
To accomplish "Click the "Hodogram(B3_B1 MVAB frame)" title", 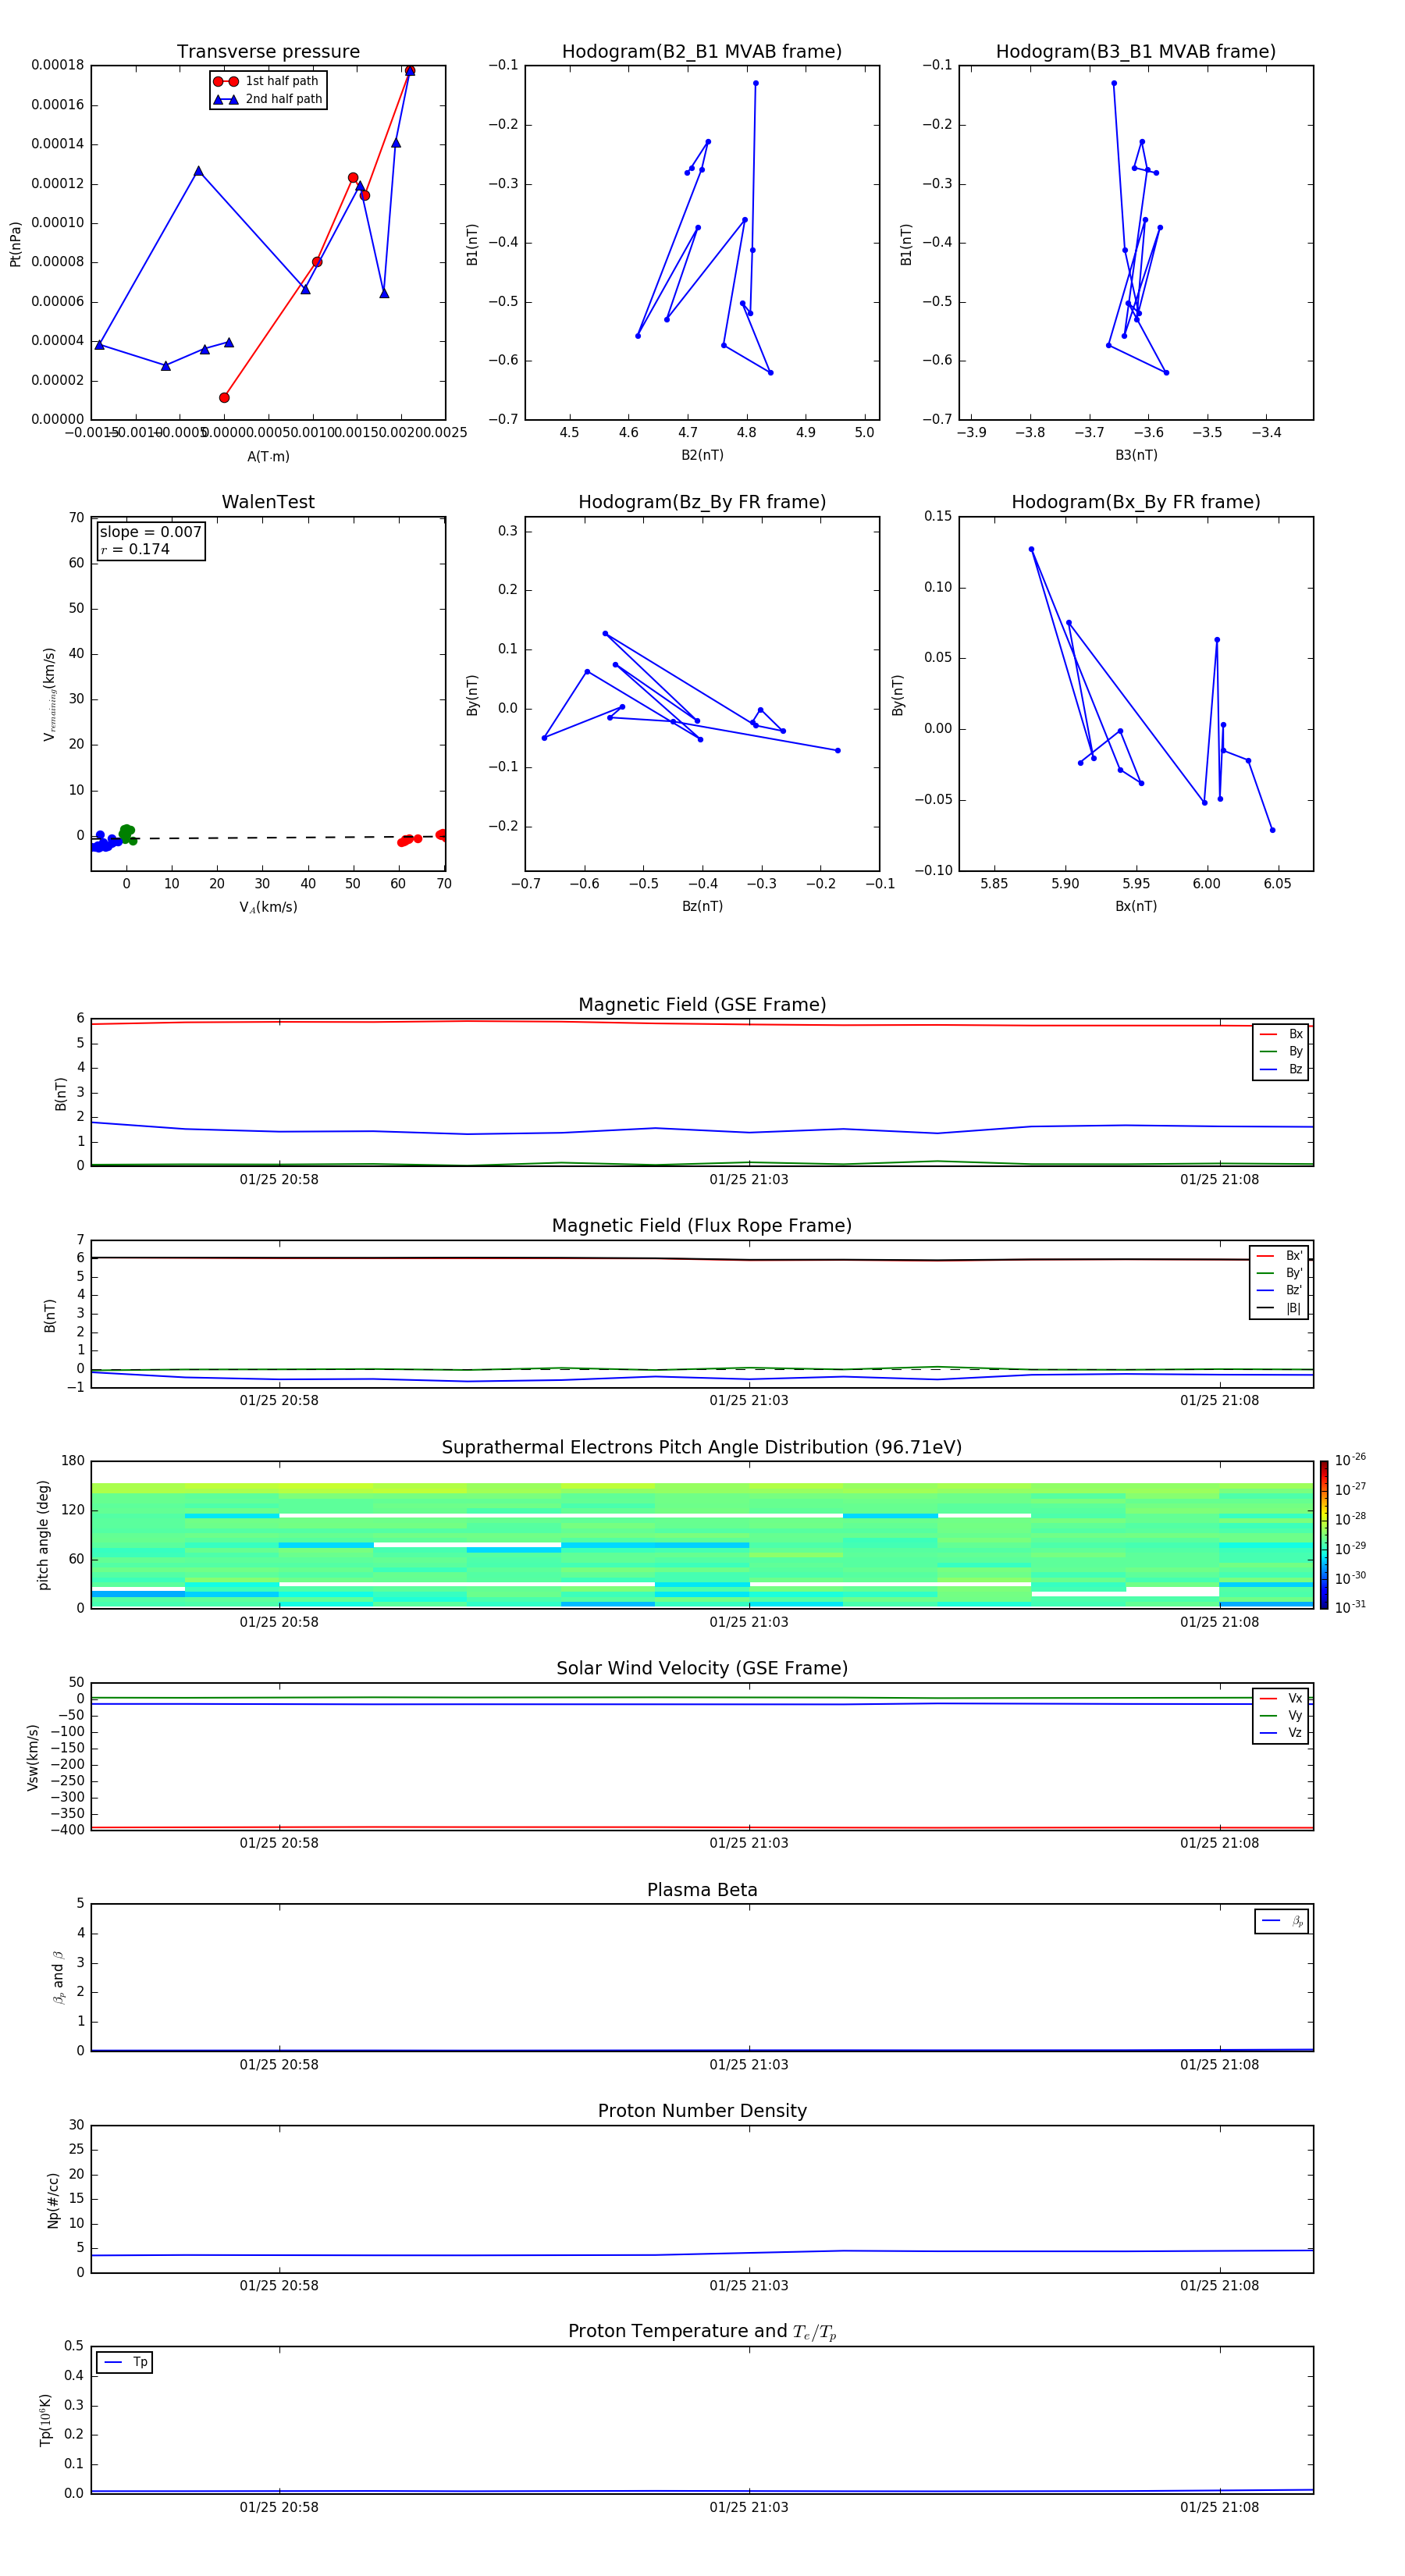I will 1136,52.
